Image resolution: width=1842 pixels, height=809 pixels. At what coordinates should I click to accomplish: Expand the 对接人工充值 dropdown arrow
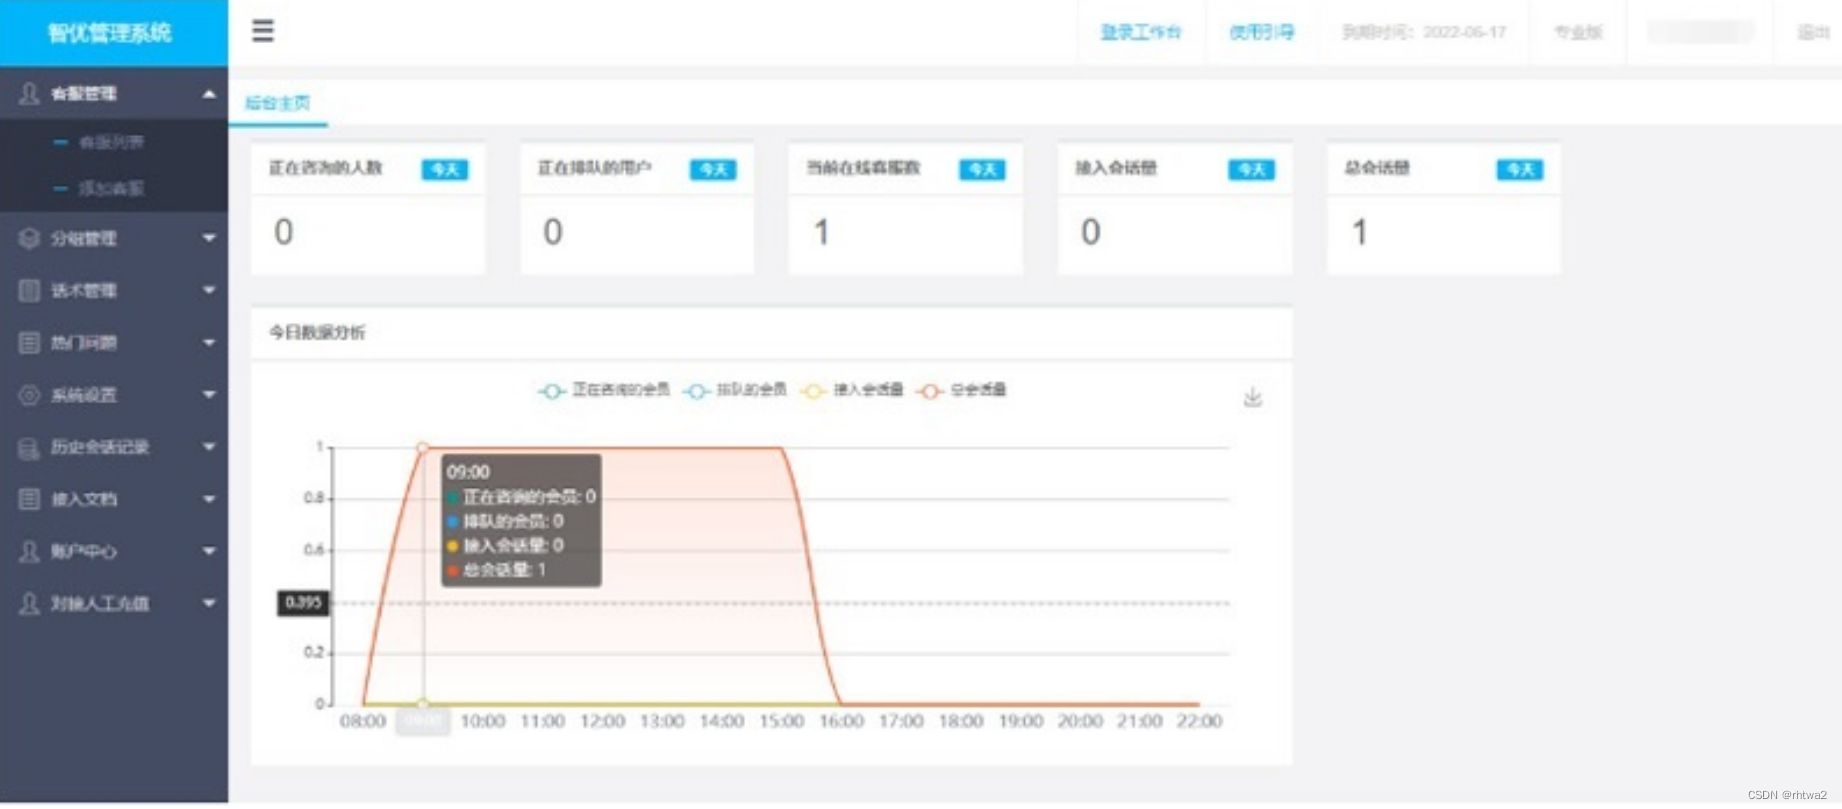pos(209,603)
